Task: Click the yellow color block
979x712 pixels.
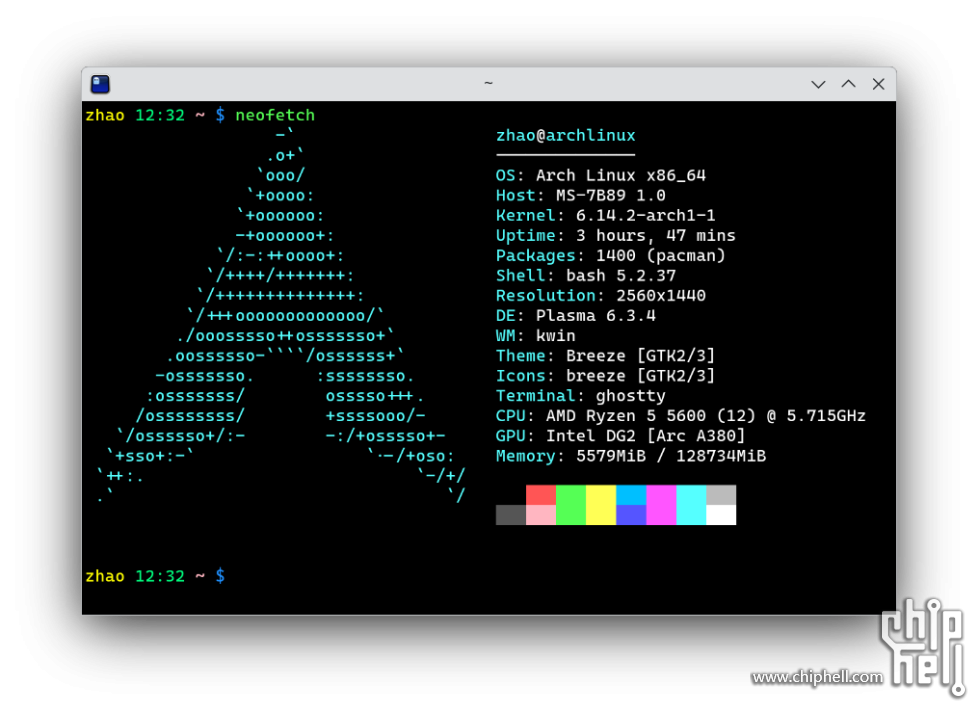Action: (601, 505)
